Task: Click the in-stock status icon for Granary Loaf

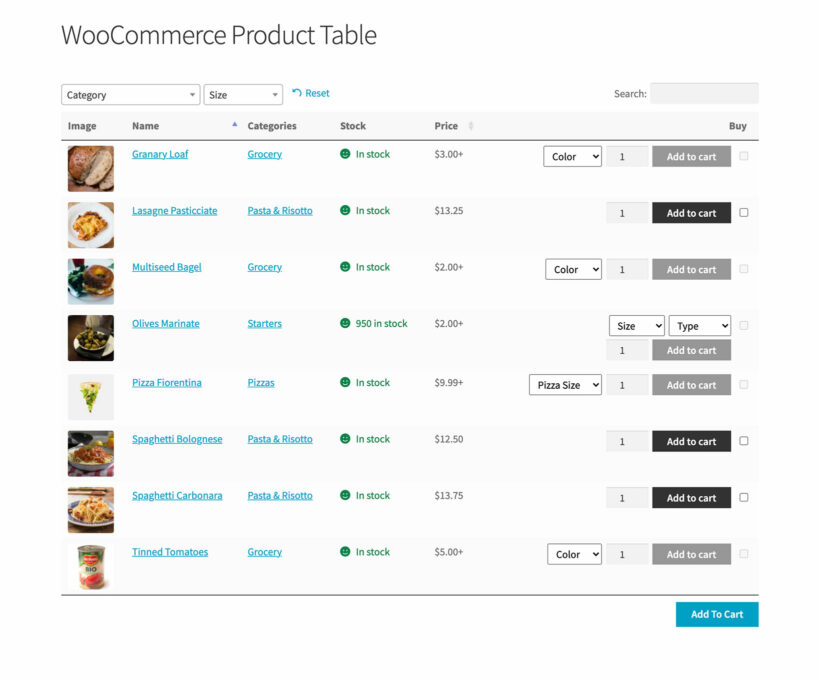Action: coord(345,154)
